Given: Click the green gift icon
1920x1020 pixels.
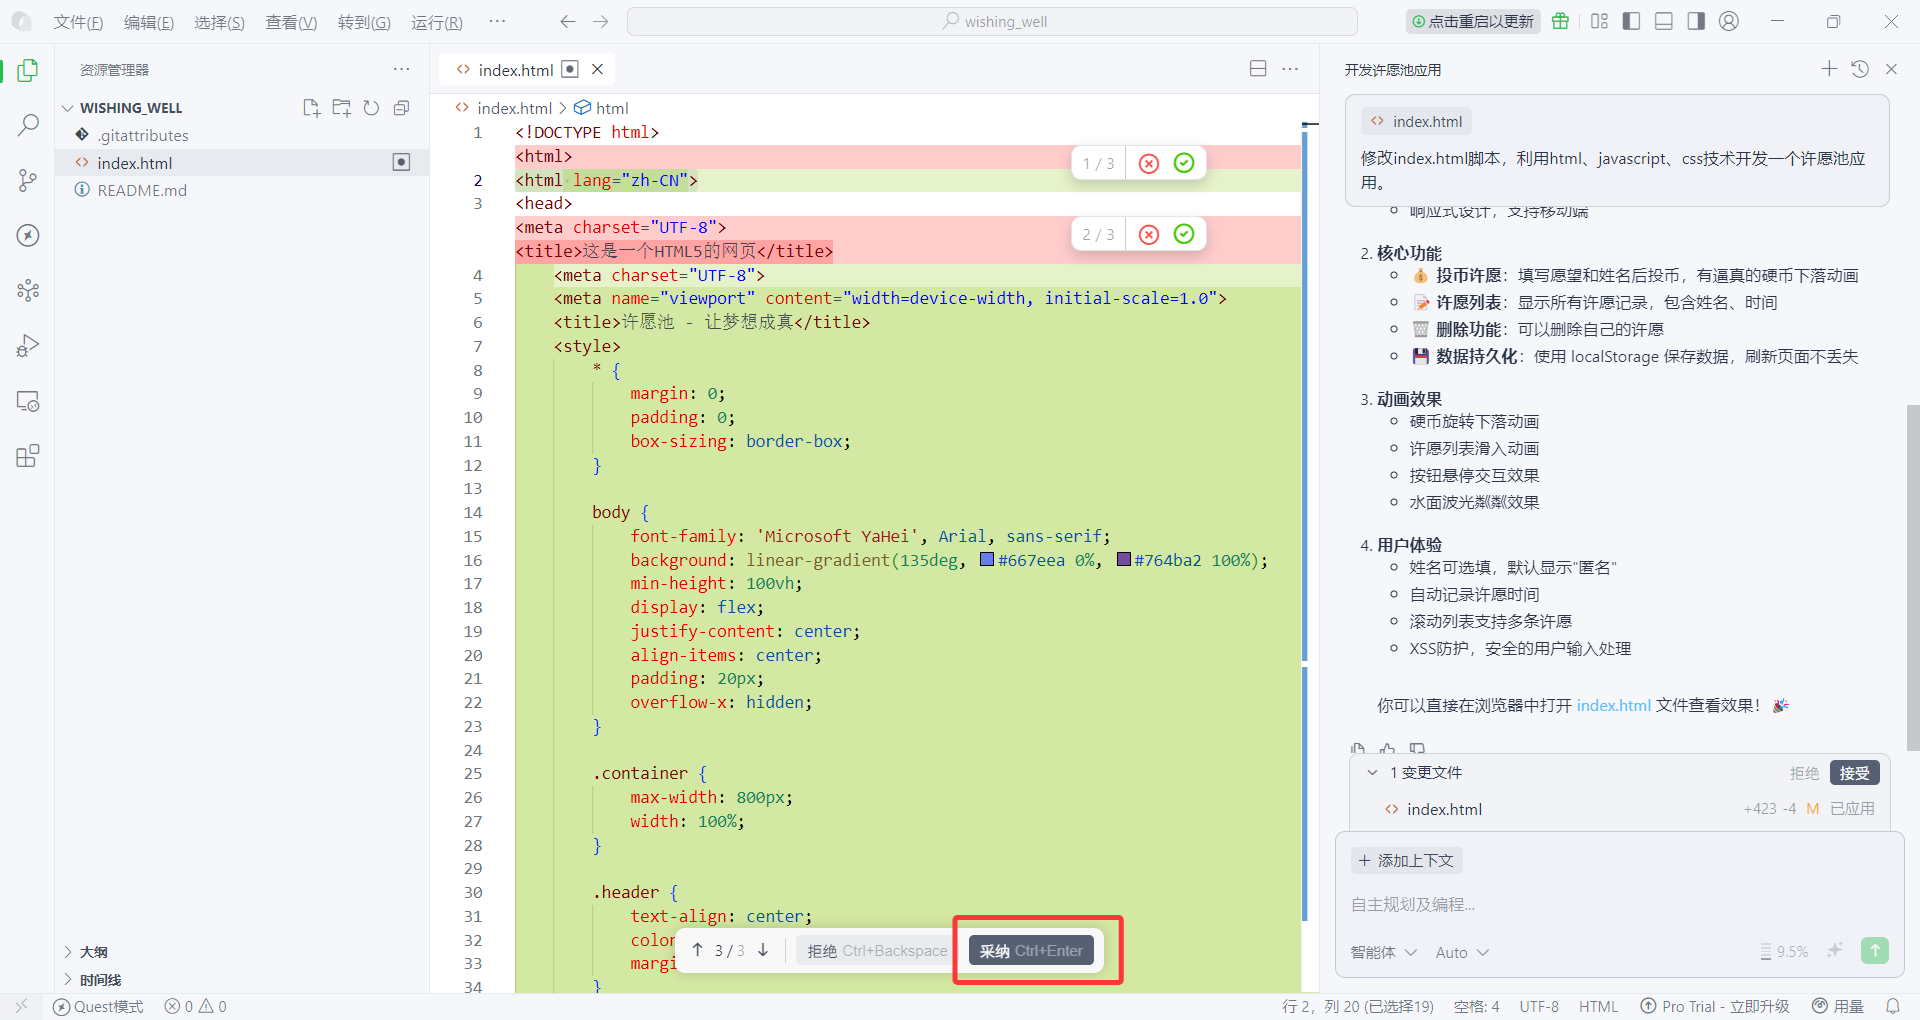Looking at the screenshot, I should [1560, 21].
